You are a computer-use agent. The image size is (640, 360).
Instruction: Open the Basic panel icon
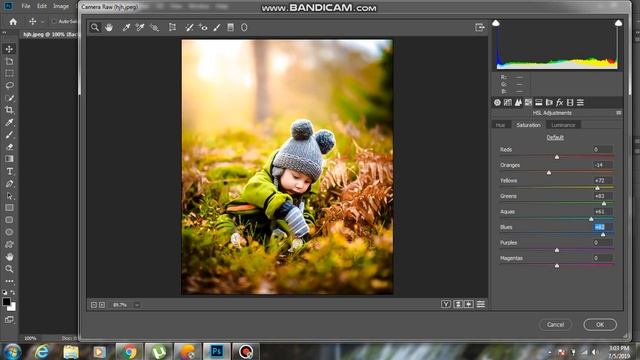pyautogui.click(x=497, y=102)
